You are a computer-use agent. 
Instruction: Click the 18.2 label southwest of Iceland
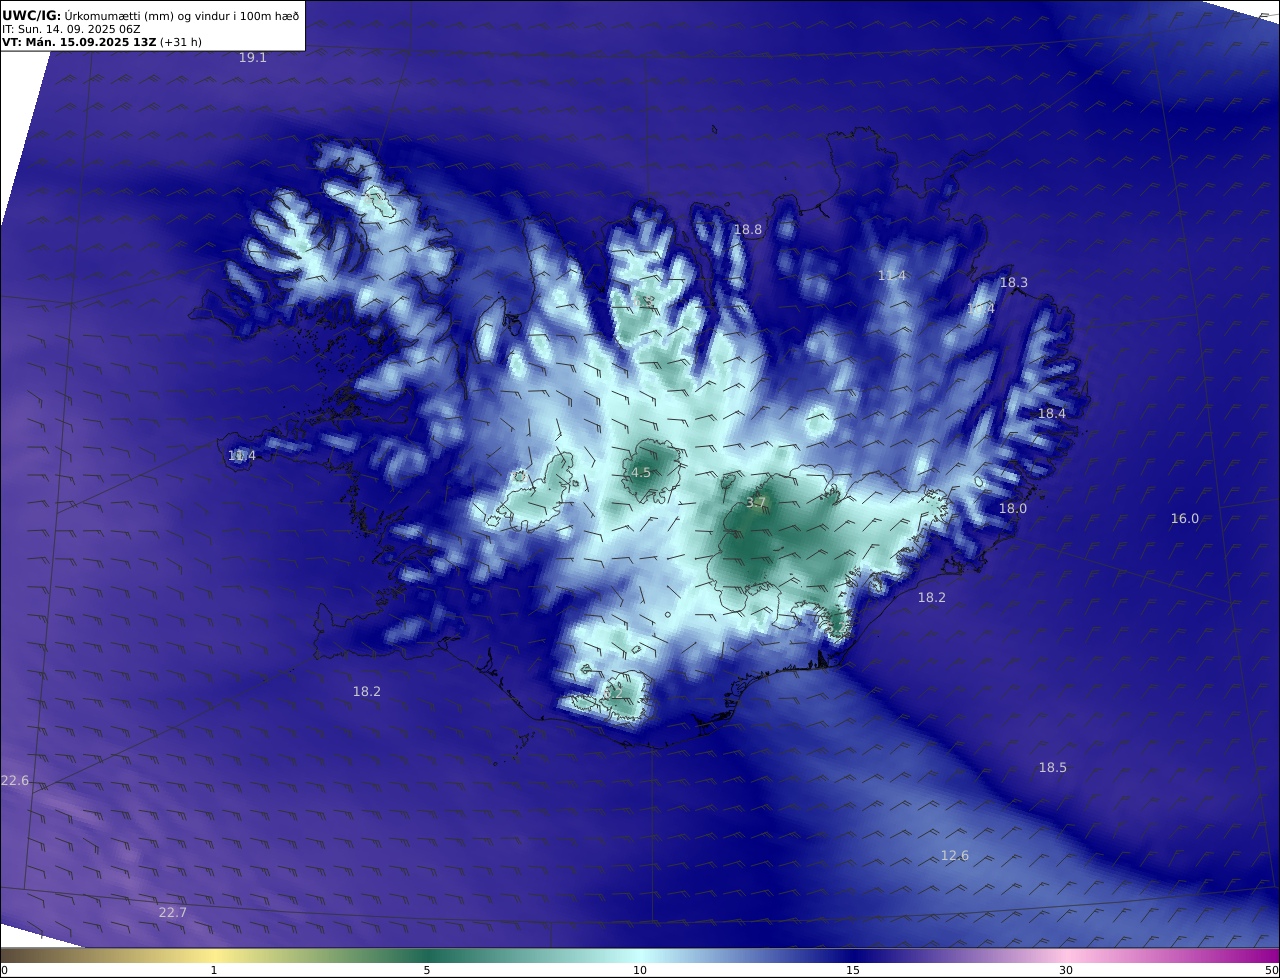click(x=367, y=692)
